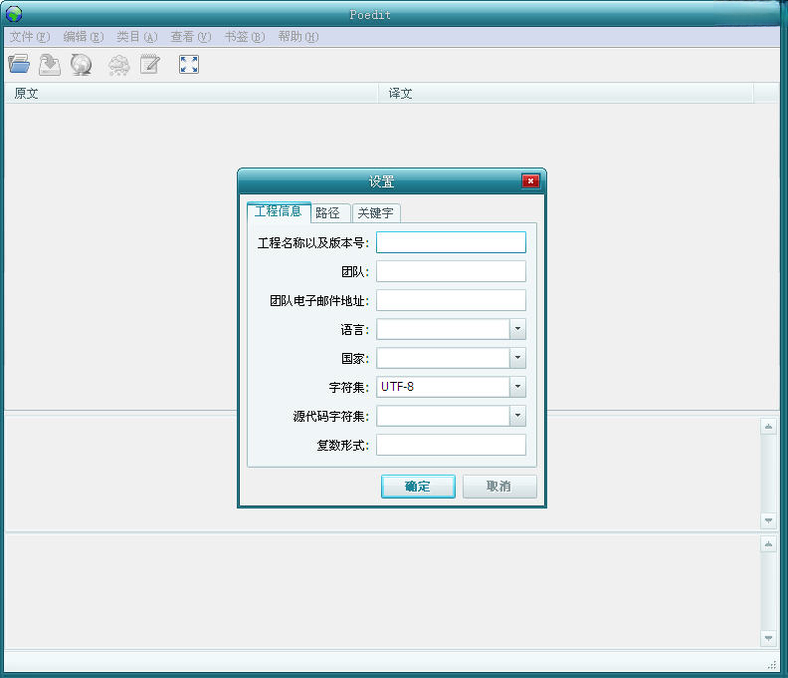Click into the 团队 text field
This screenshot has height=678, width=788.
[x=451, y=271]
